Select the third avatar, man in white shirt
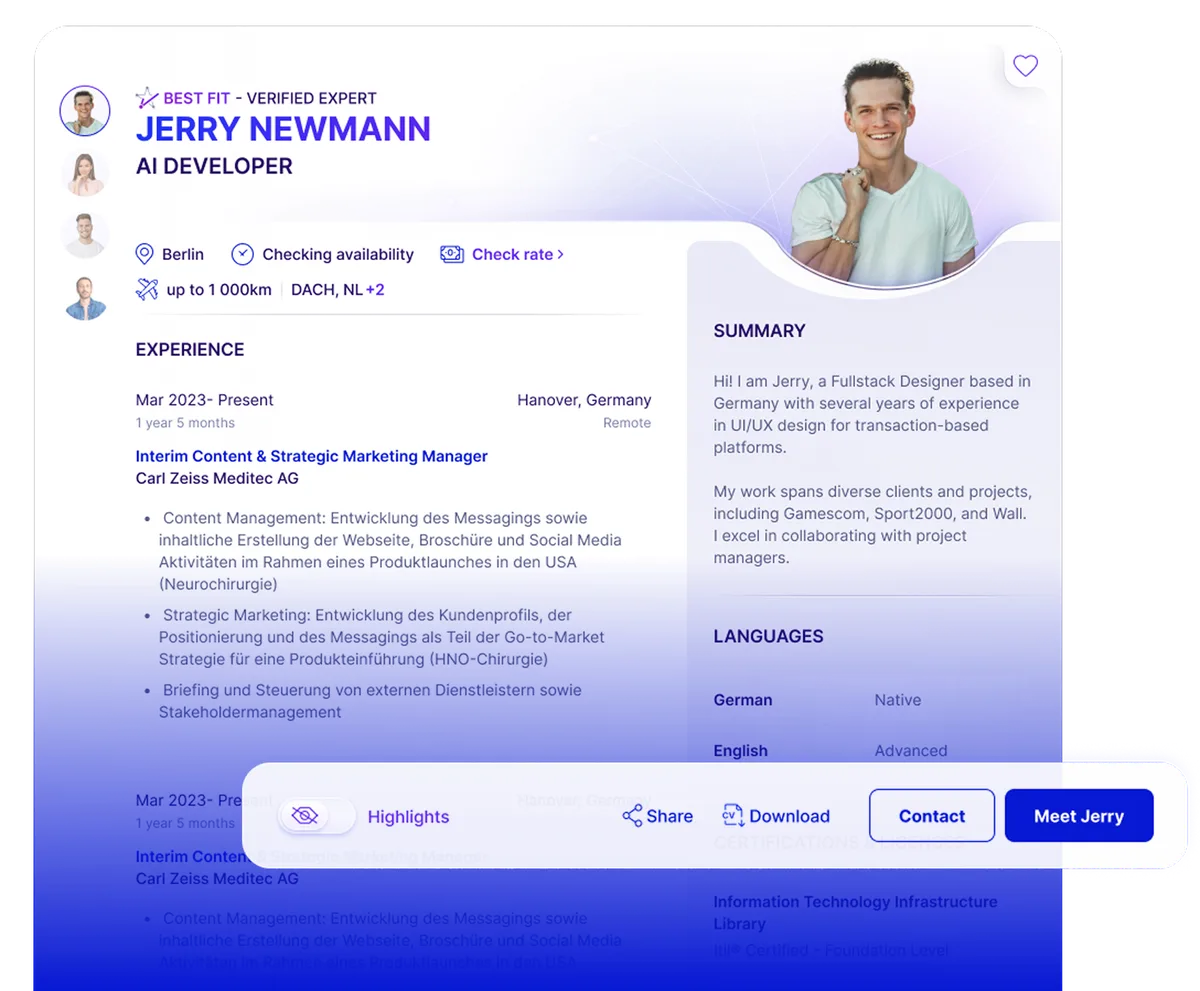The width and height of the screenshot is (1200, 991). click(85, 236)
